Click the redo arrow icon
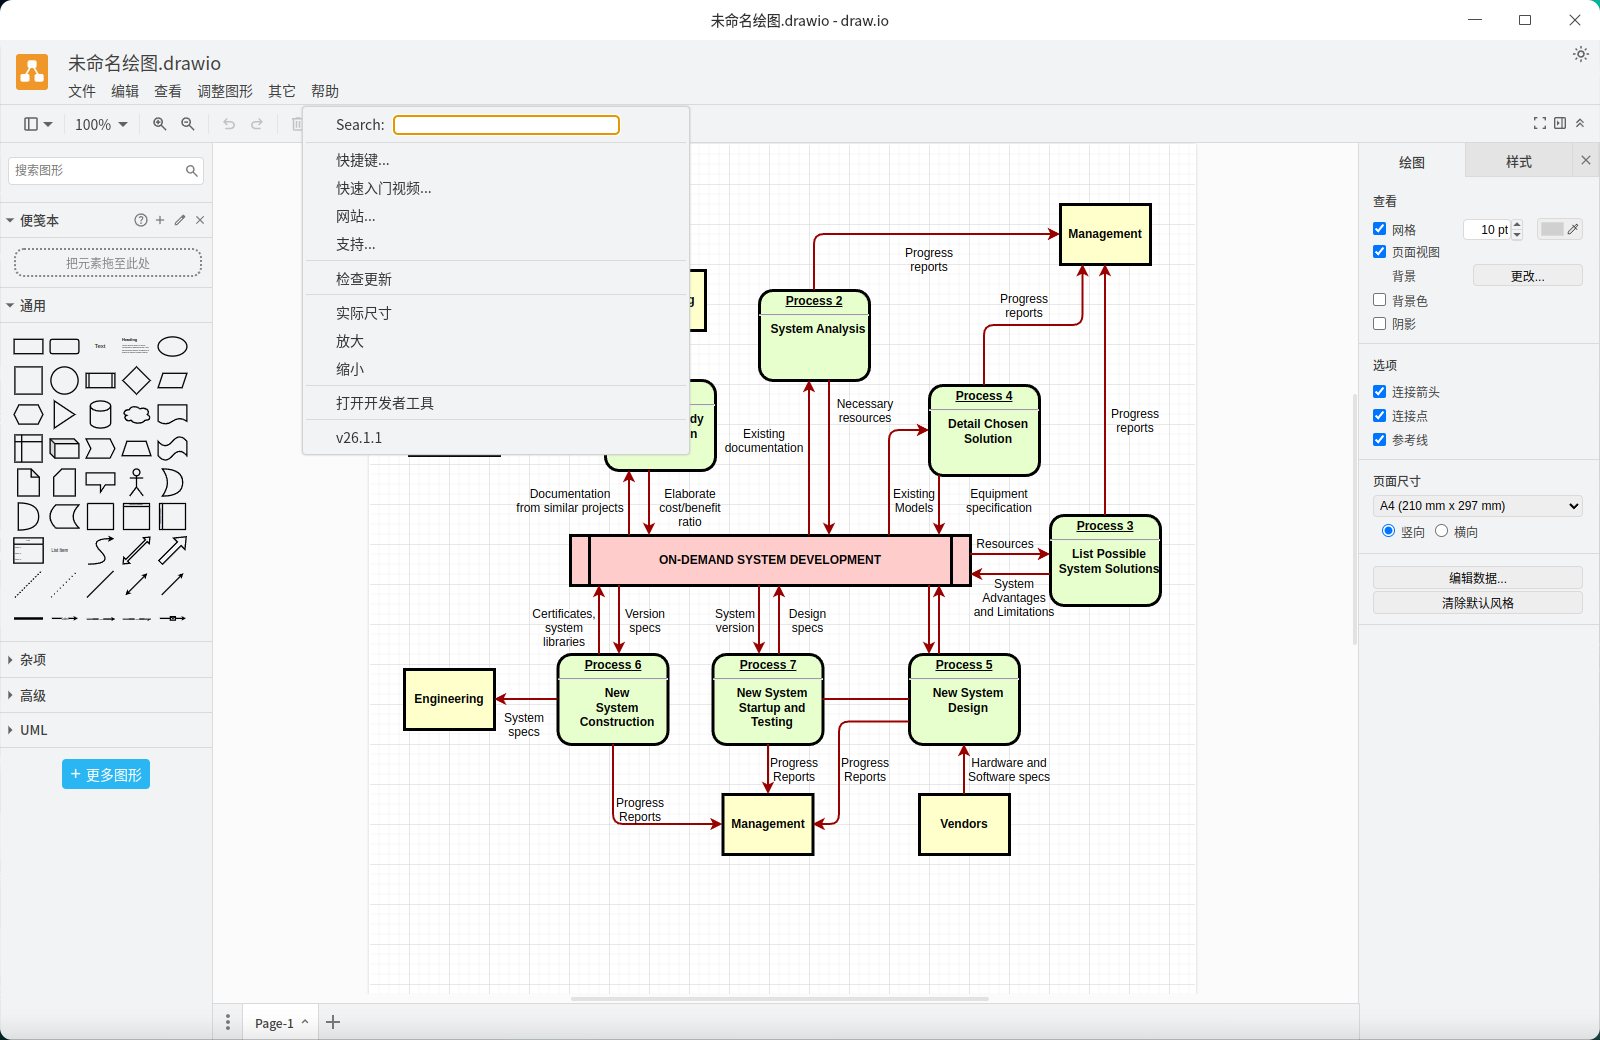1600x1040 pixels. (x=257, y=124)
